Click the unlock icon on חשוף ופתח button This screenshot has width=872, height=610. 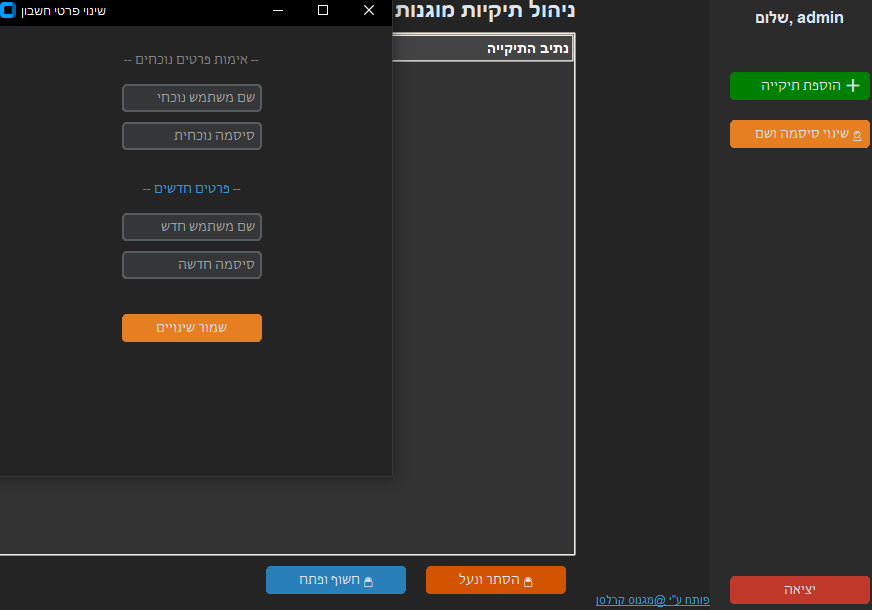(368, 581)
